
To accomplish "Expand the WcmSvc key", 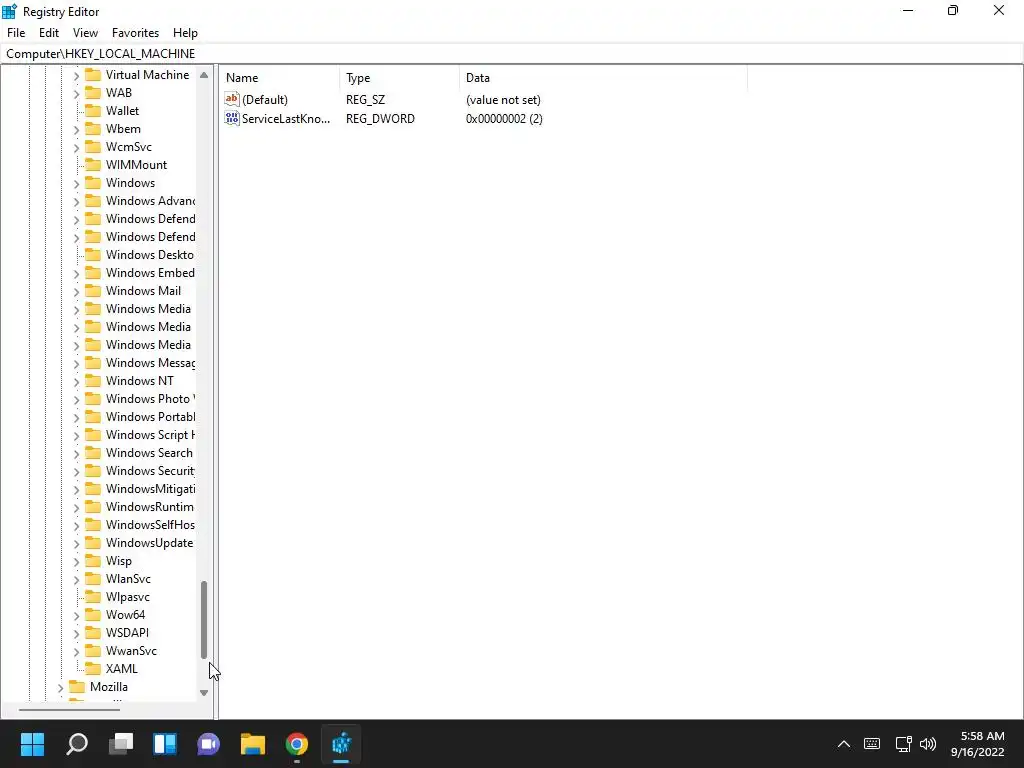I will [x=76, y=148].
